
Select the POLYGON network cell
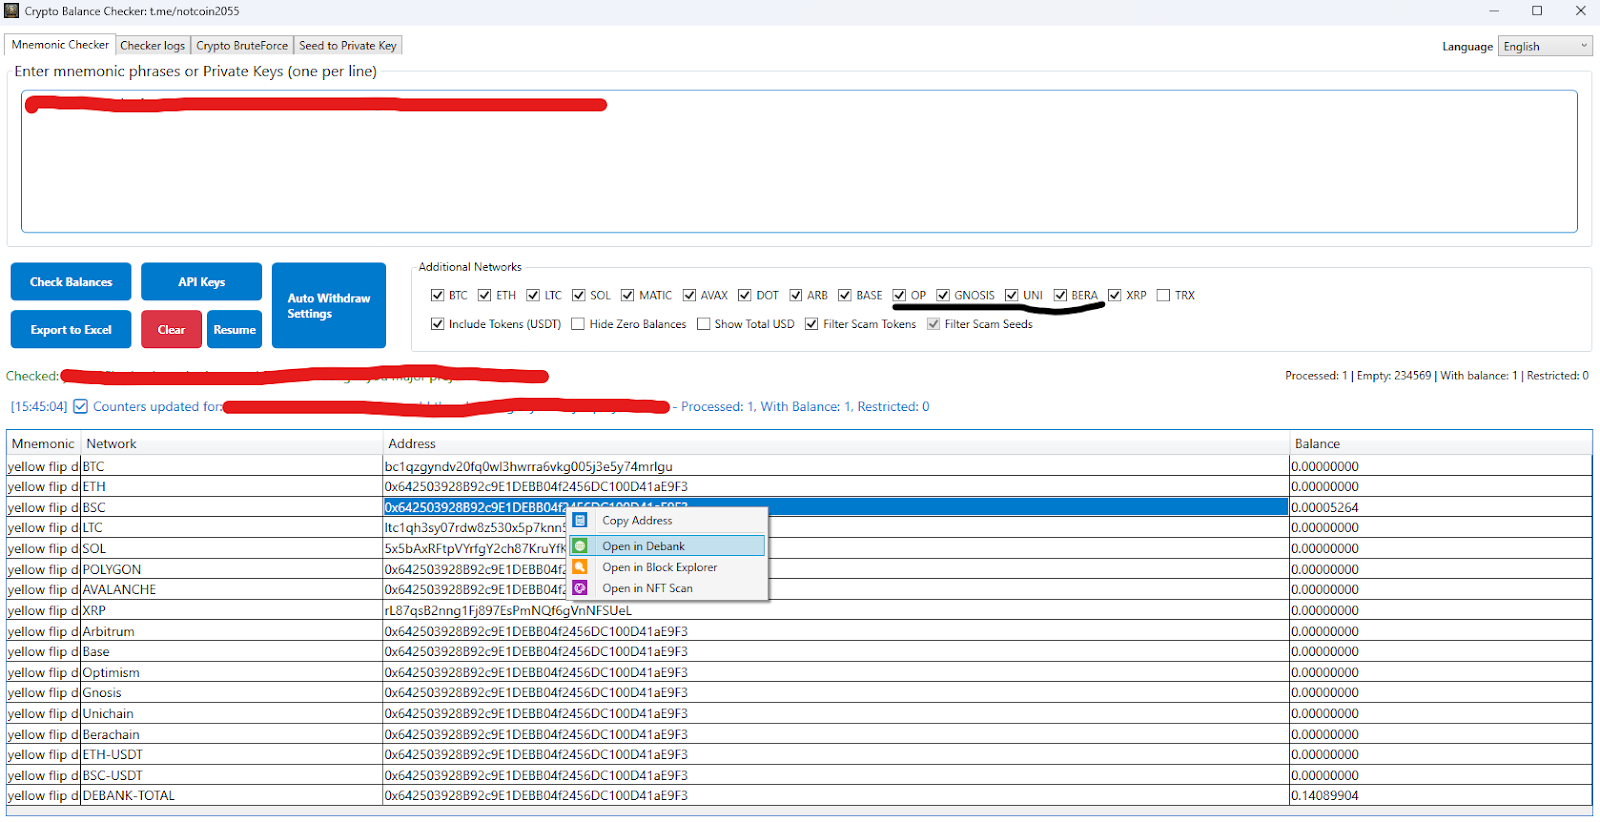tap(231, 569)
